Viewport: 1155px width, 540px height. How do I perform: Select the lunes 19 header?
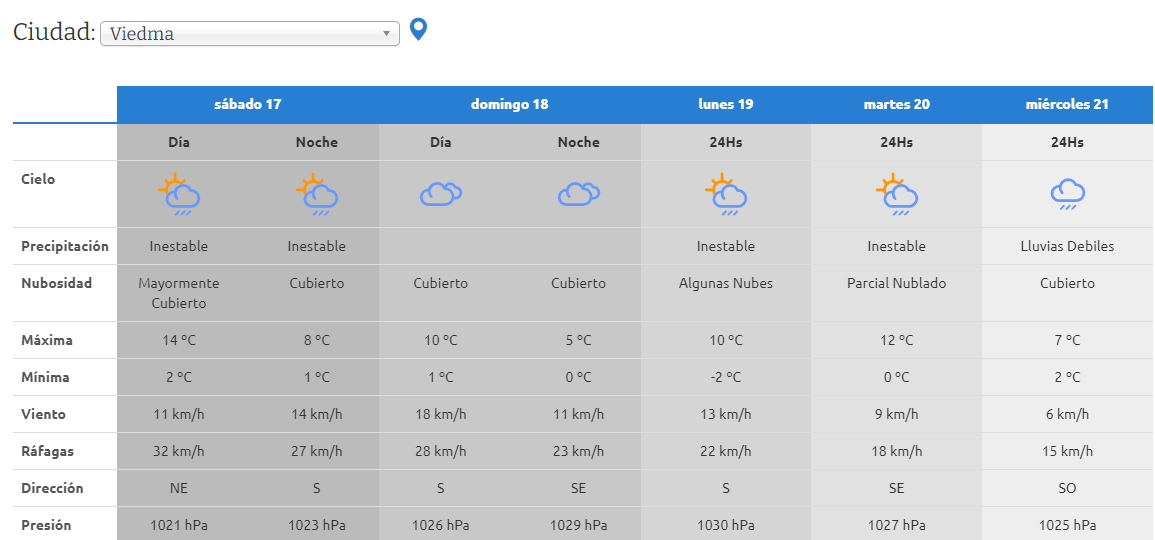(726, 104)
